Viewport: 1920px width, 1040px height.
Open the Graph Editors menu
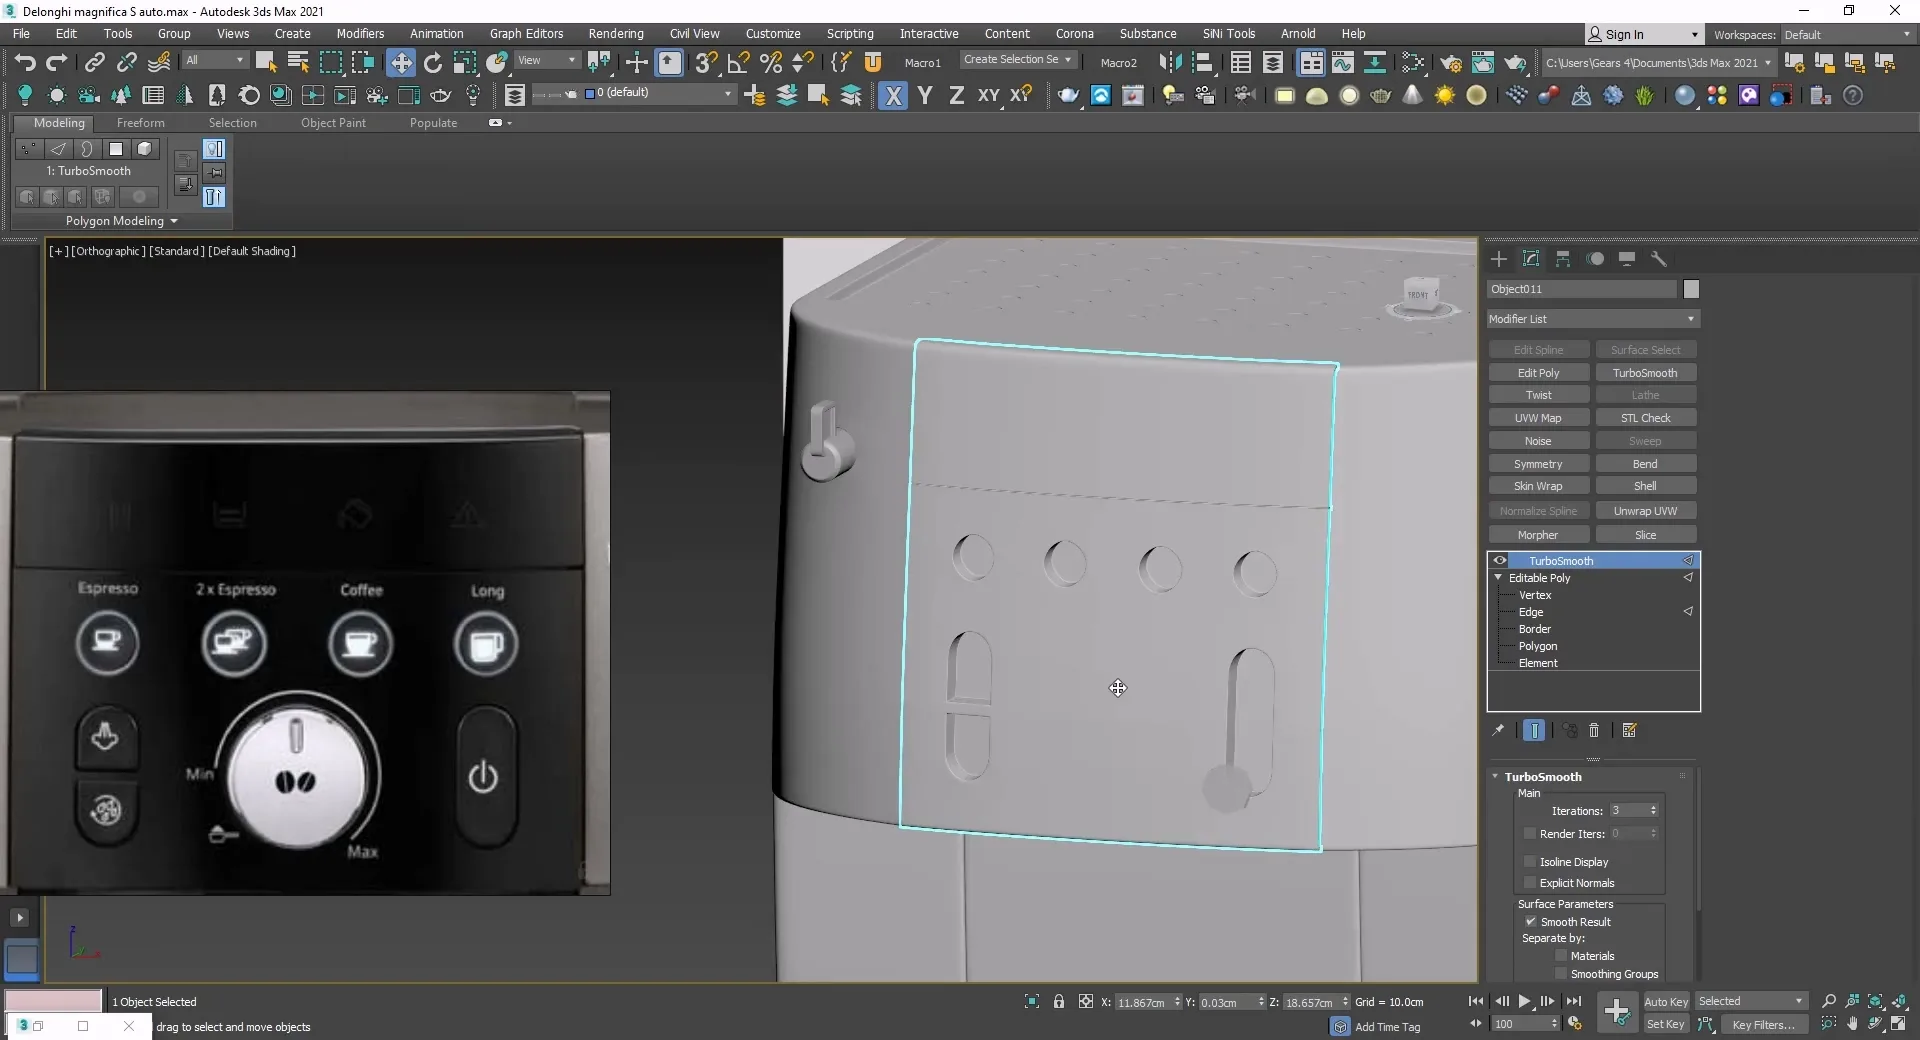point(526,34)
